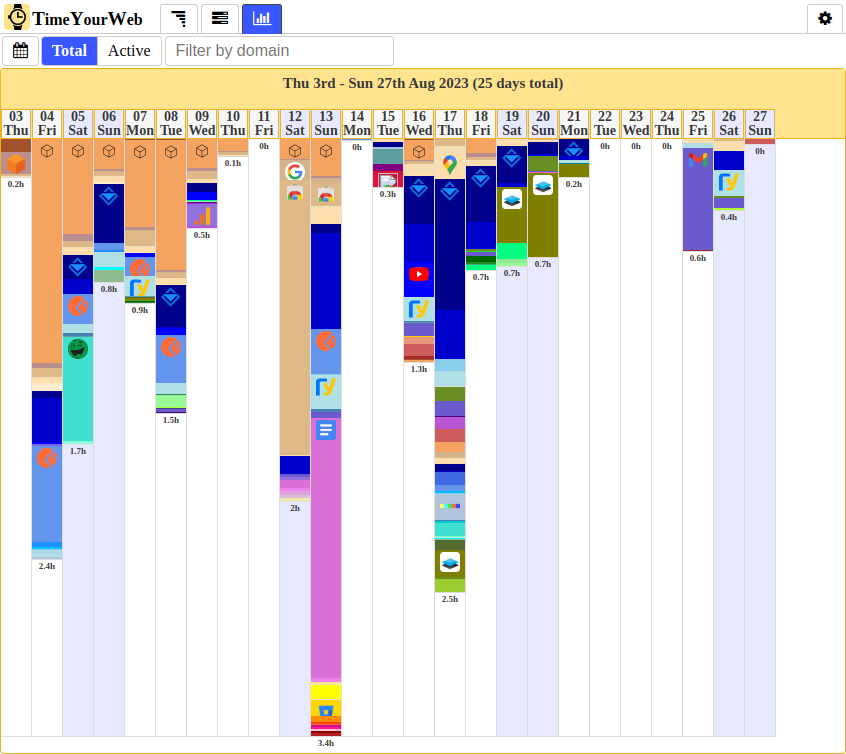Click the Google G favicon in Saturday 12 column
The width and height of the screenshot is (846, 754).
[x=295, y=171]
